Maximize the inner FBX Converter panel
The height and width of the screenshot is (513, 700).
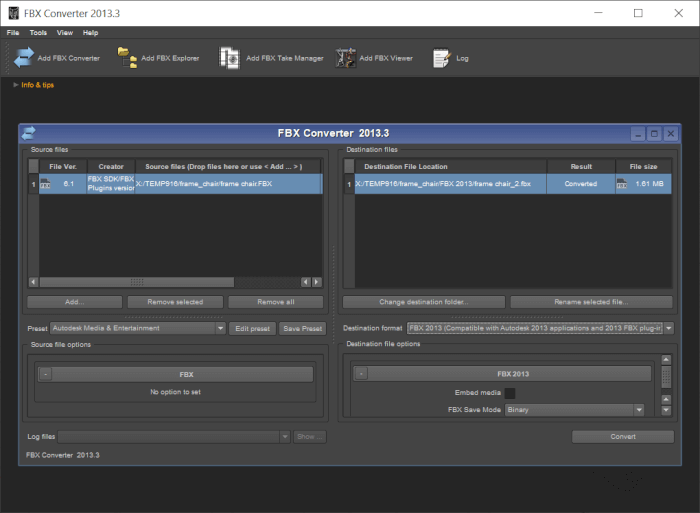point(654,133)
